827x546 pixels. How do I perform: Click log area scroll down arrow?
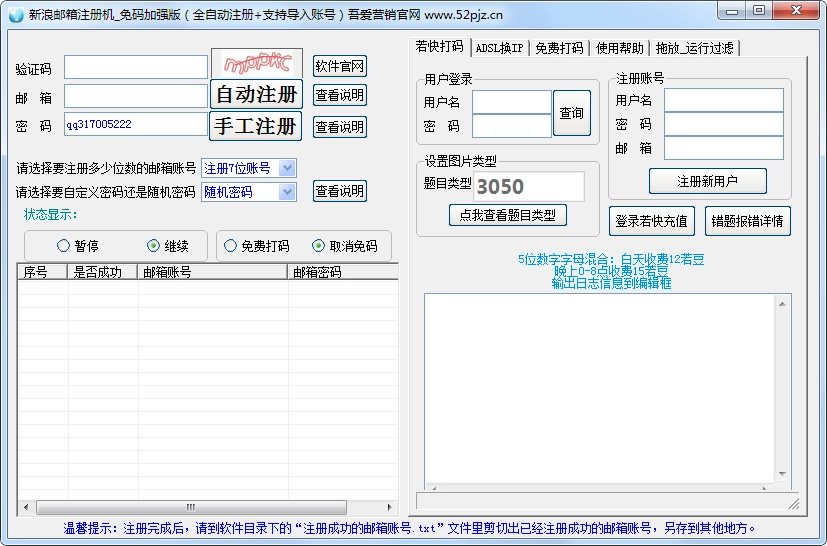(x=782, y=474)
